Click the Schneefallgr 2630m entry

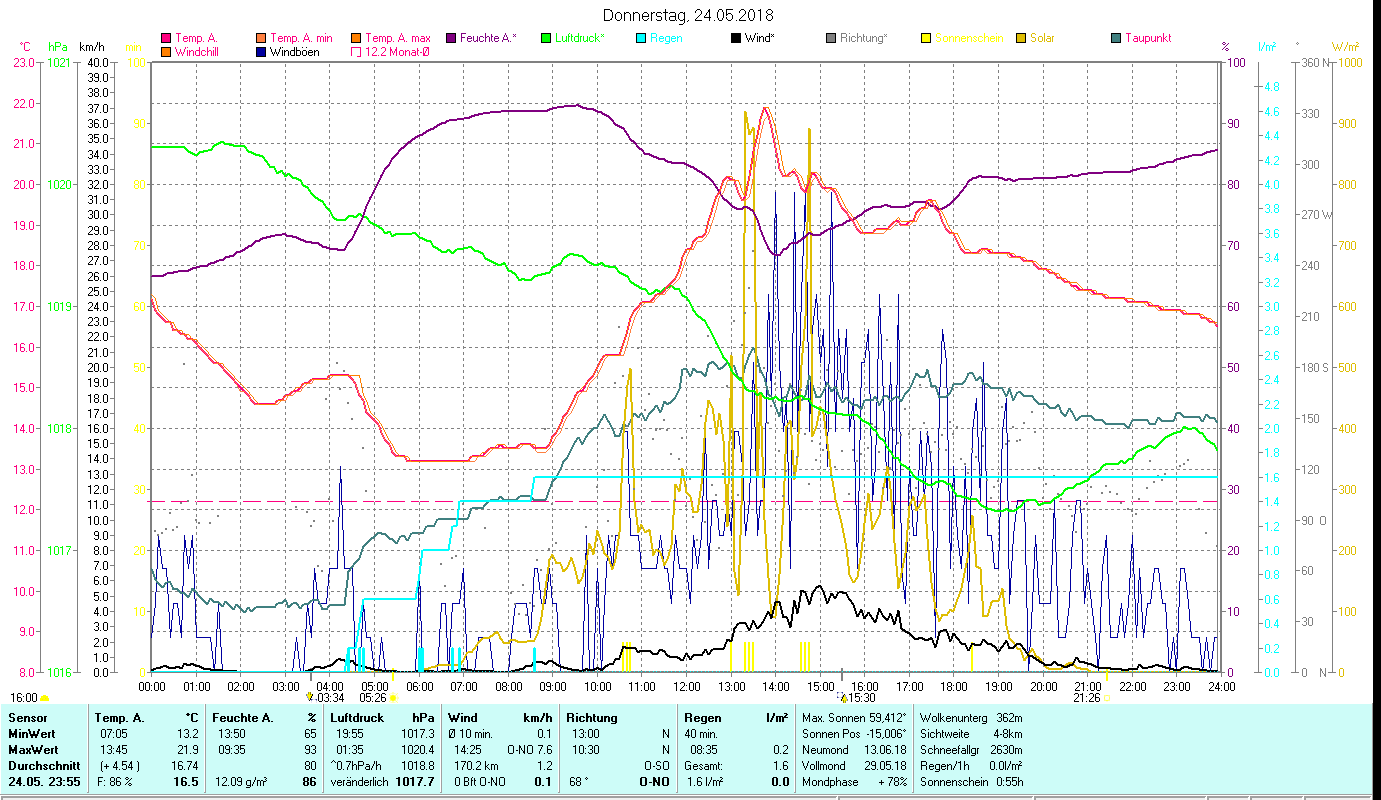click(x=970, y=750)
